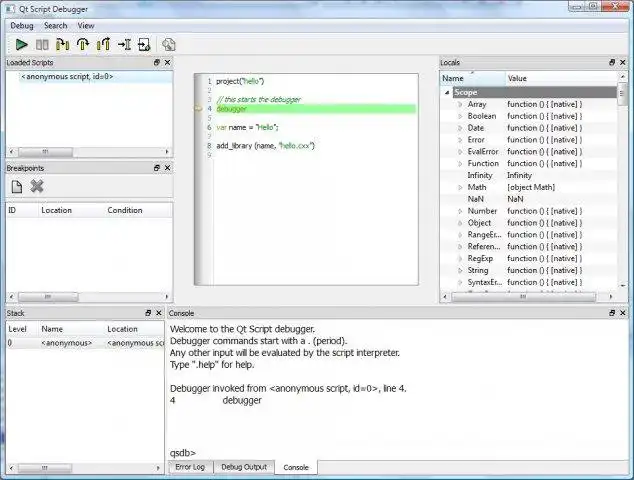
Task: Click the add_library code line 8
Action: (265, 146)
